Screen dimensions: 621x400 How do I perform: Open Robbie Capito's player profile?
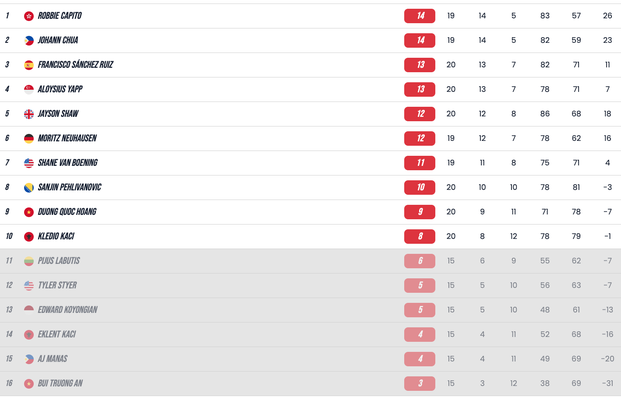pos(60,16)
